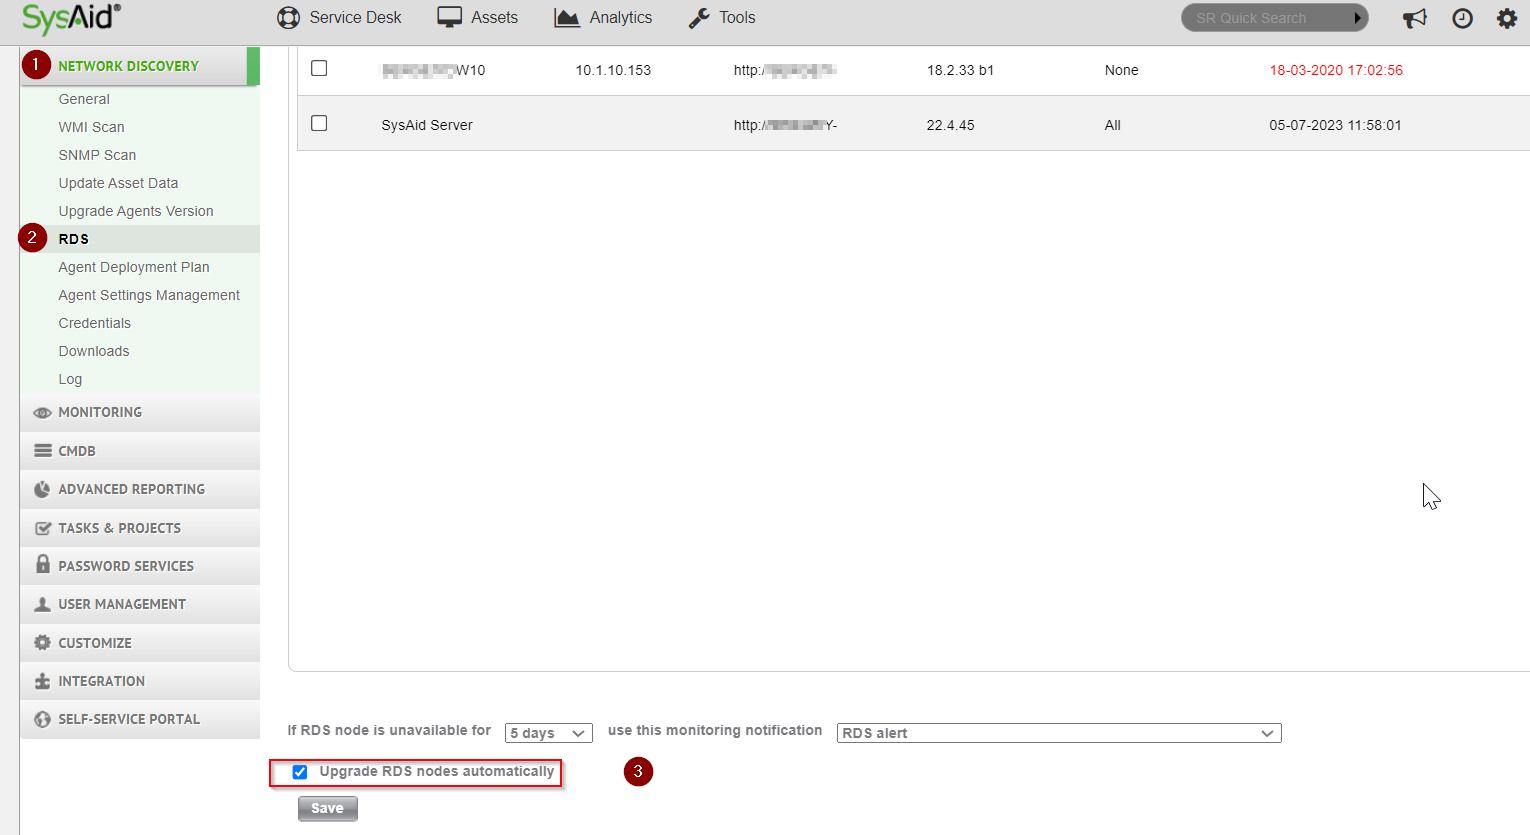Open the announcements megaphone icon

coord(1415,18)
